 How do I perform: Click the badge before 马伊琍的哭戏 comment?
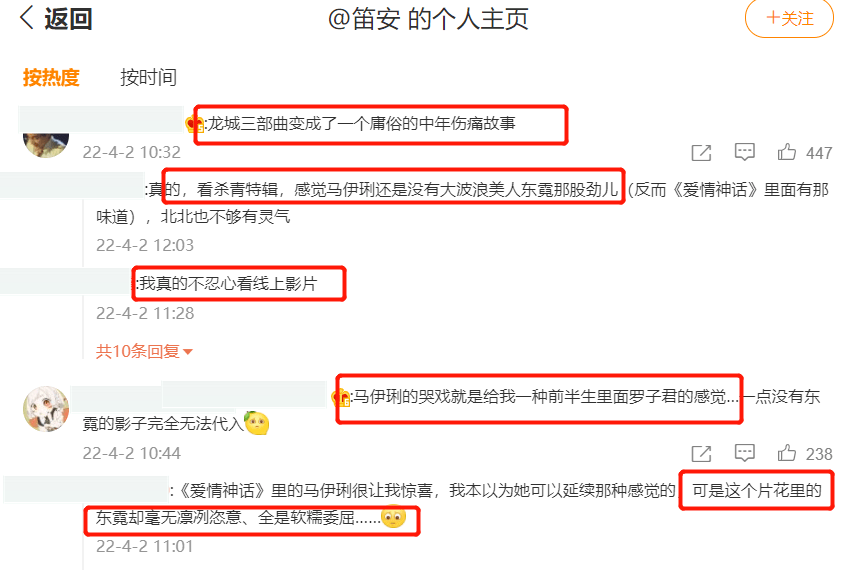[341, 397]
